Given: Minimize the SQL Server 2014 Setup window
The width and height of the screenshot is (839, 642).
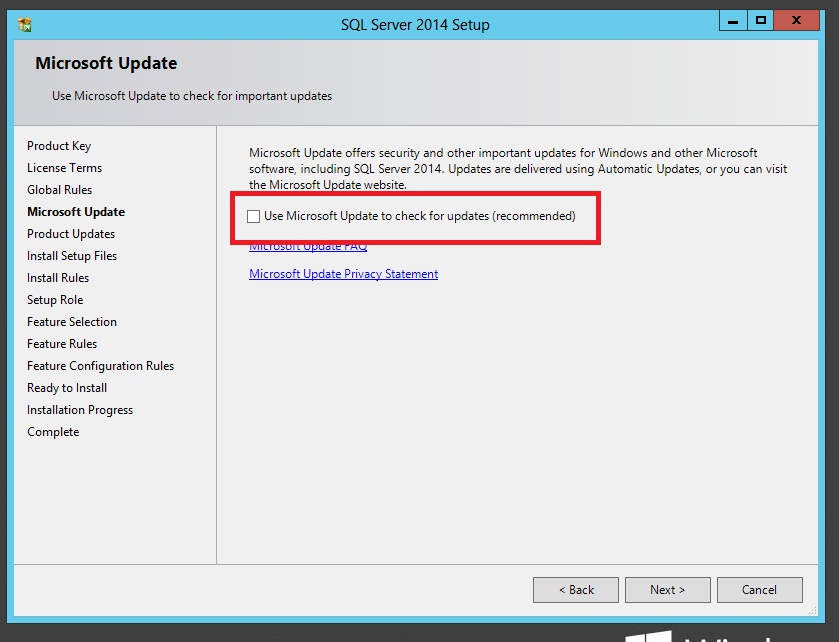Looking at the screenshot, I should [x=733, y=21].
